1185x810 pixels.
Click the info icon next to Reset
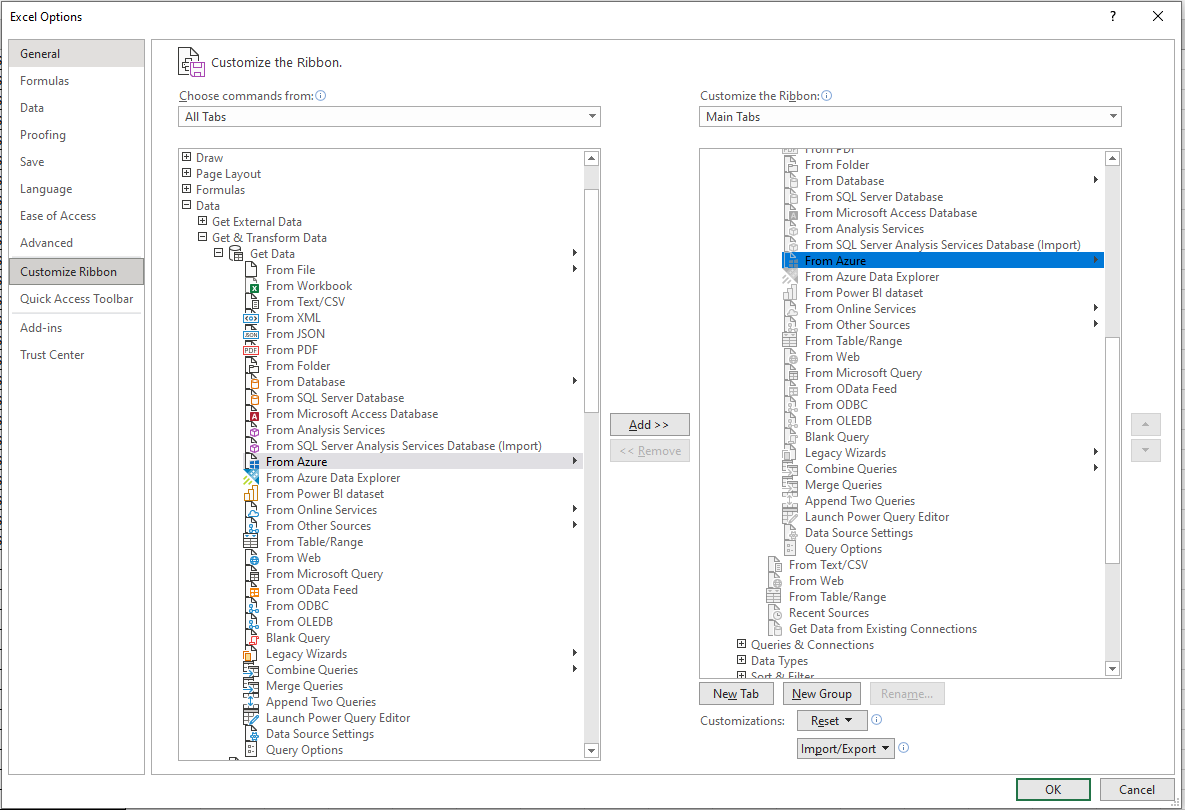pos(876,720)
